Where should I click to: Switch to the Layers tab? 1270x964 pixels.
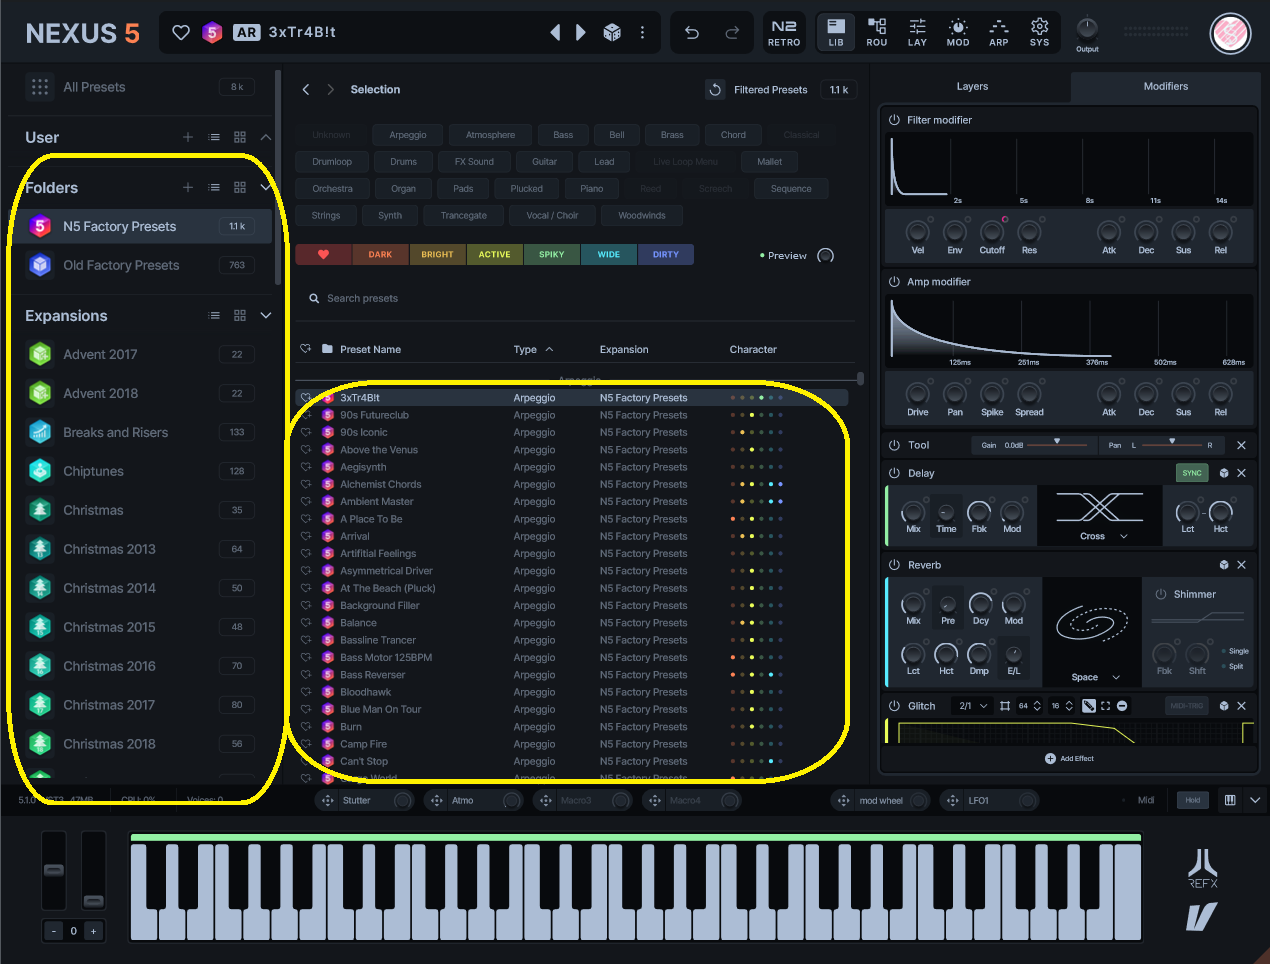pyautogui.click(x=971, y=87)
